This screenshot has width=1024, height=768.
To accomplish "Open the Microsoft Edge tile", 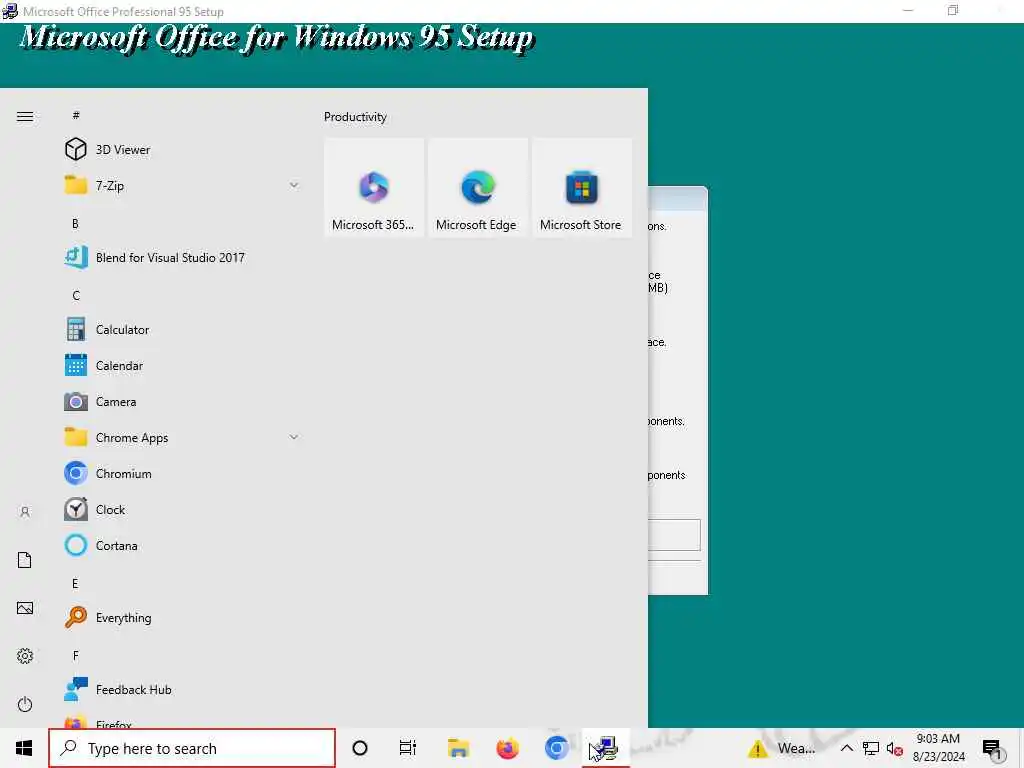I will pos(477,187).
